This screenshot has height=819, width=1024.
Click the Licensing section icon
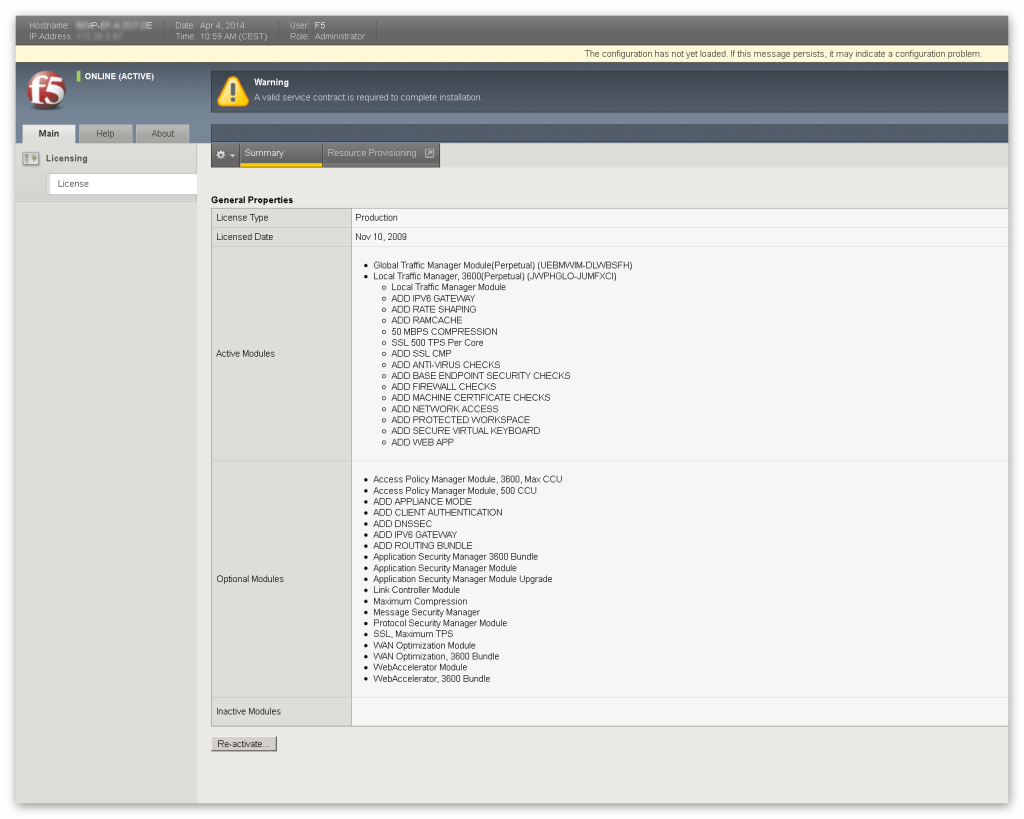point(31,159)
